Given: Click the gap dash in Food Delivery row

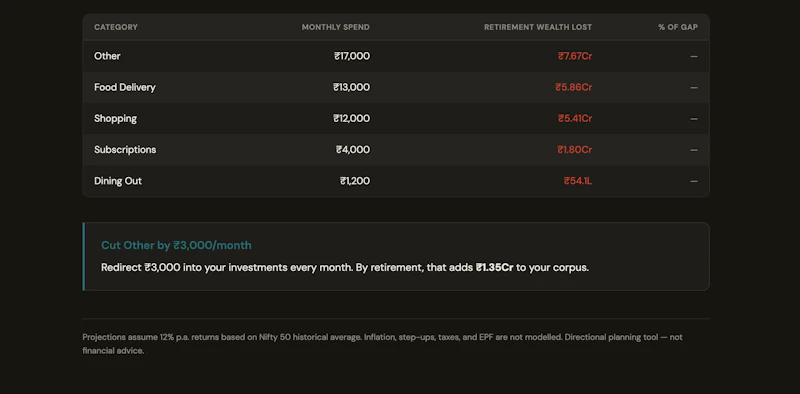Looking at the screenshot, I should (694, 87).
